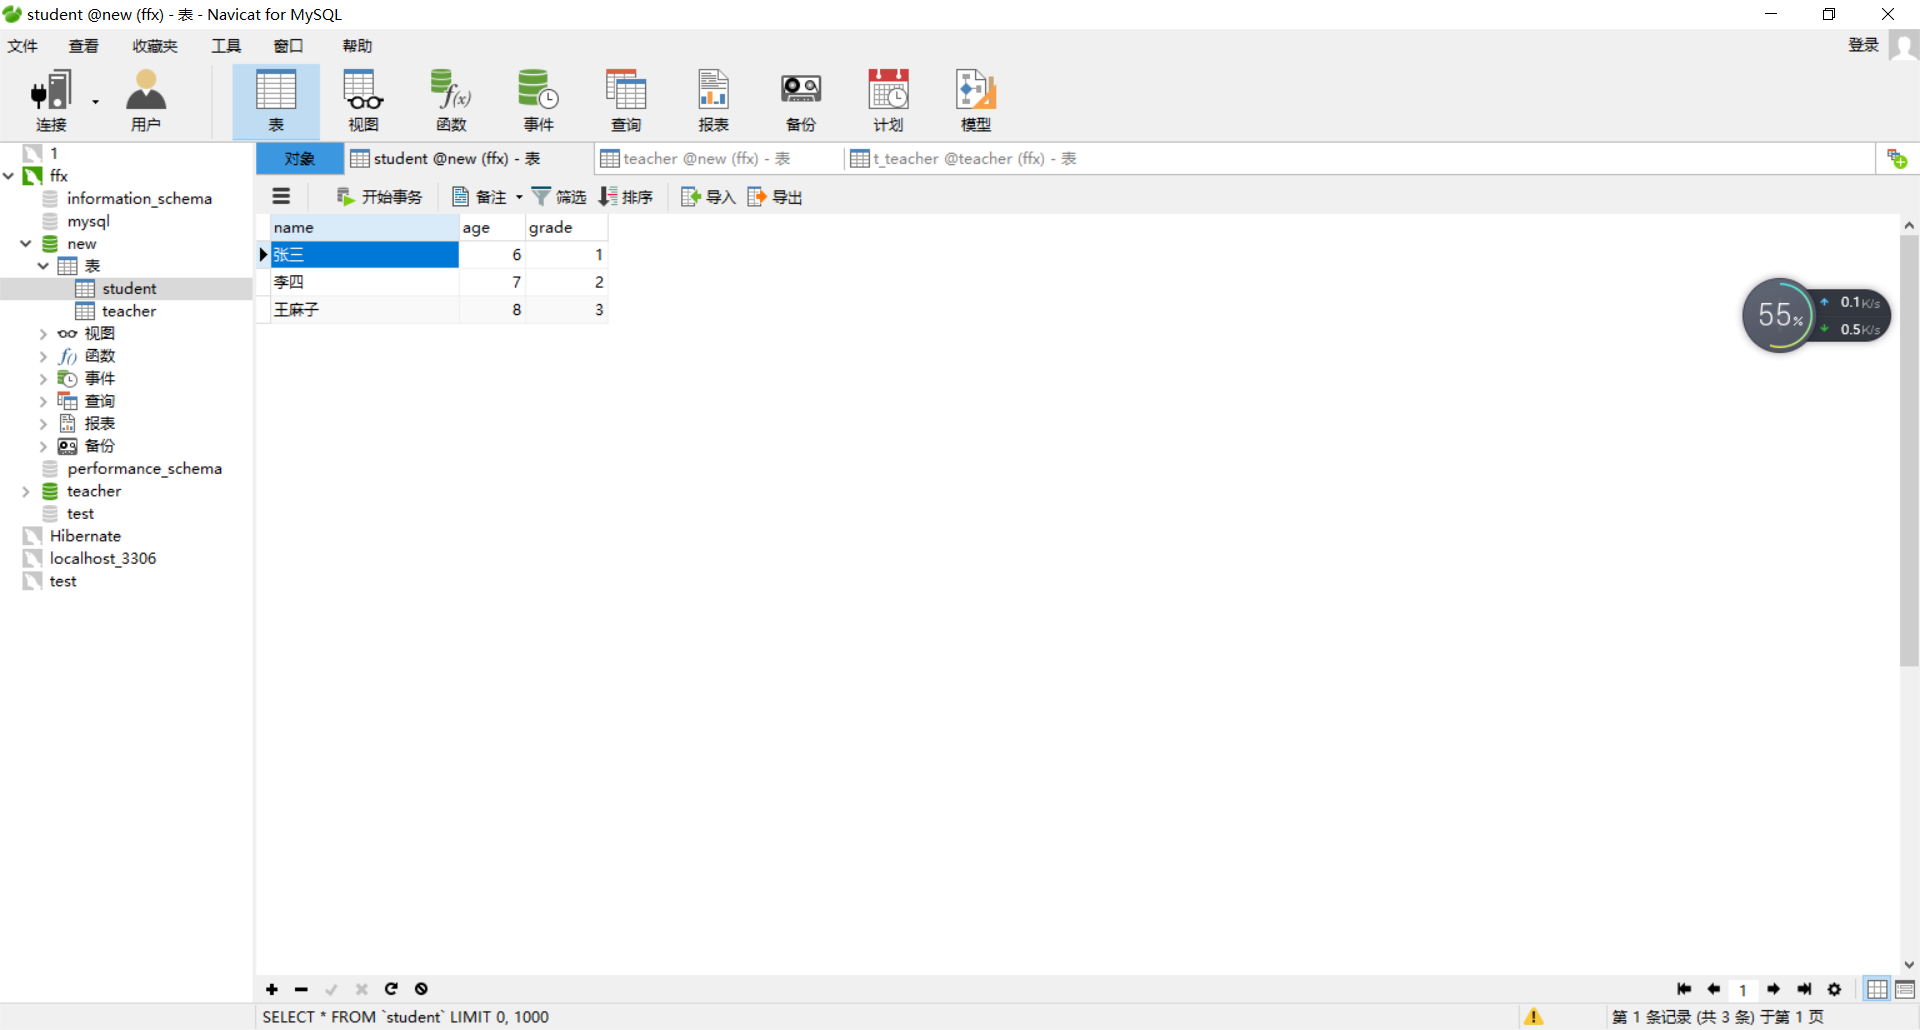Screen dimensions: 1920x1030
Task: Delete record using the minus icon
Action: coord(301,989)
